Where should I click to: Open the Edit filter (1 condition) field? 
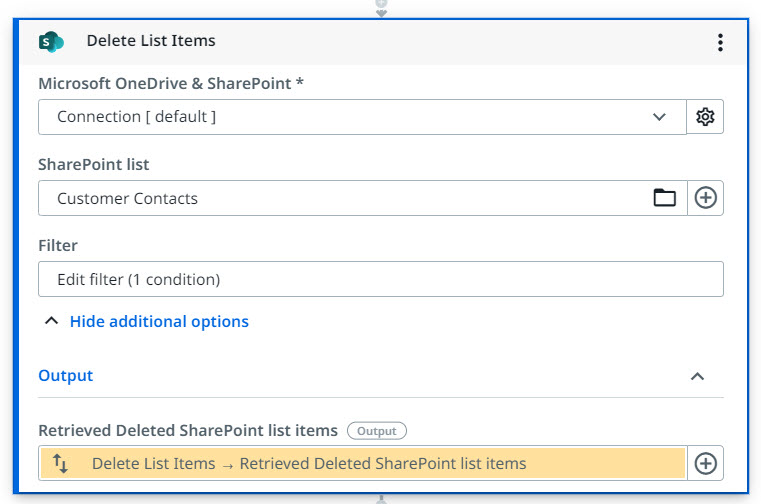coord(380,280)
